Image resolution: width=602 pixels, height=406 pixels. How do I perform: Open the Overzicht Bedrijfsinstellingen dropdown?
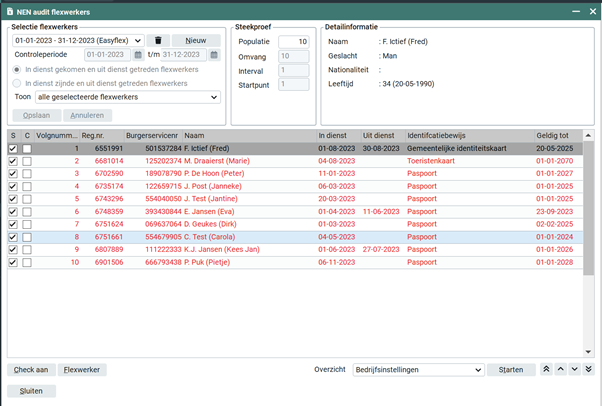point(478,369)
